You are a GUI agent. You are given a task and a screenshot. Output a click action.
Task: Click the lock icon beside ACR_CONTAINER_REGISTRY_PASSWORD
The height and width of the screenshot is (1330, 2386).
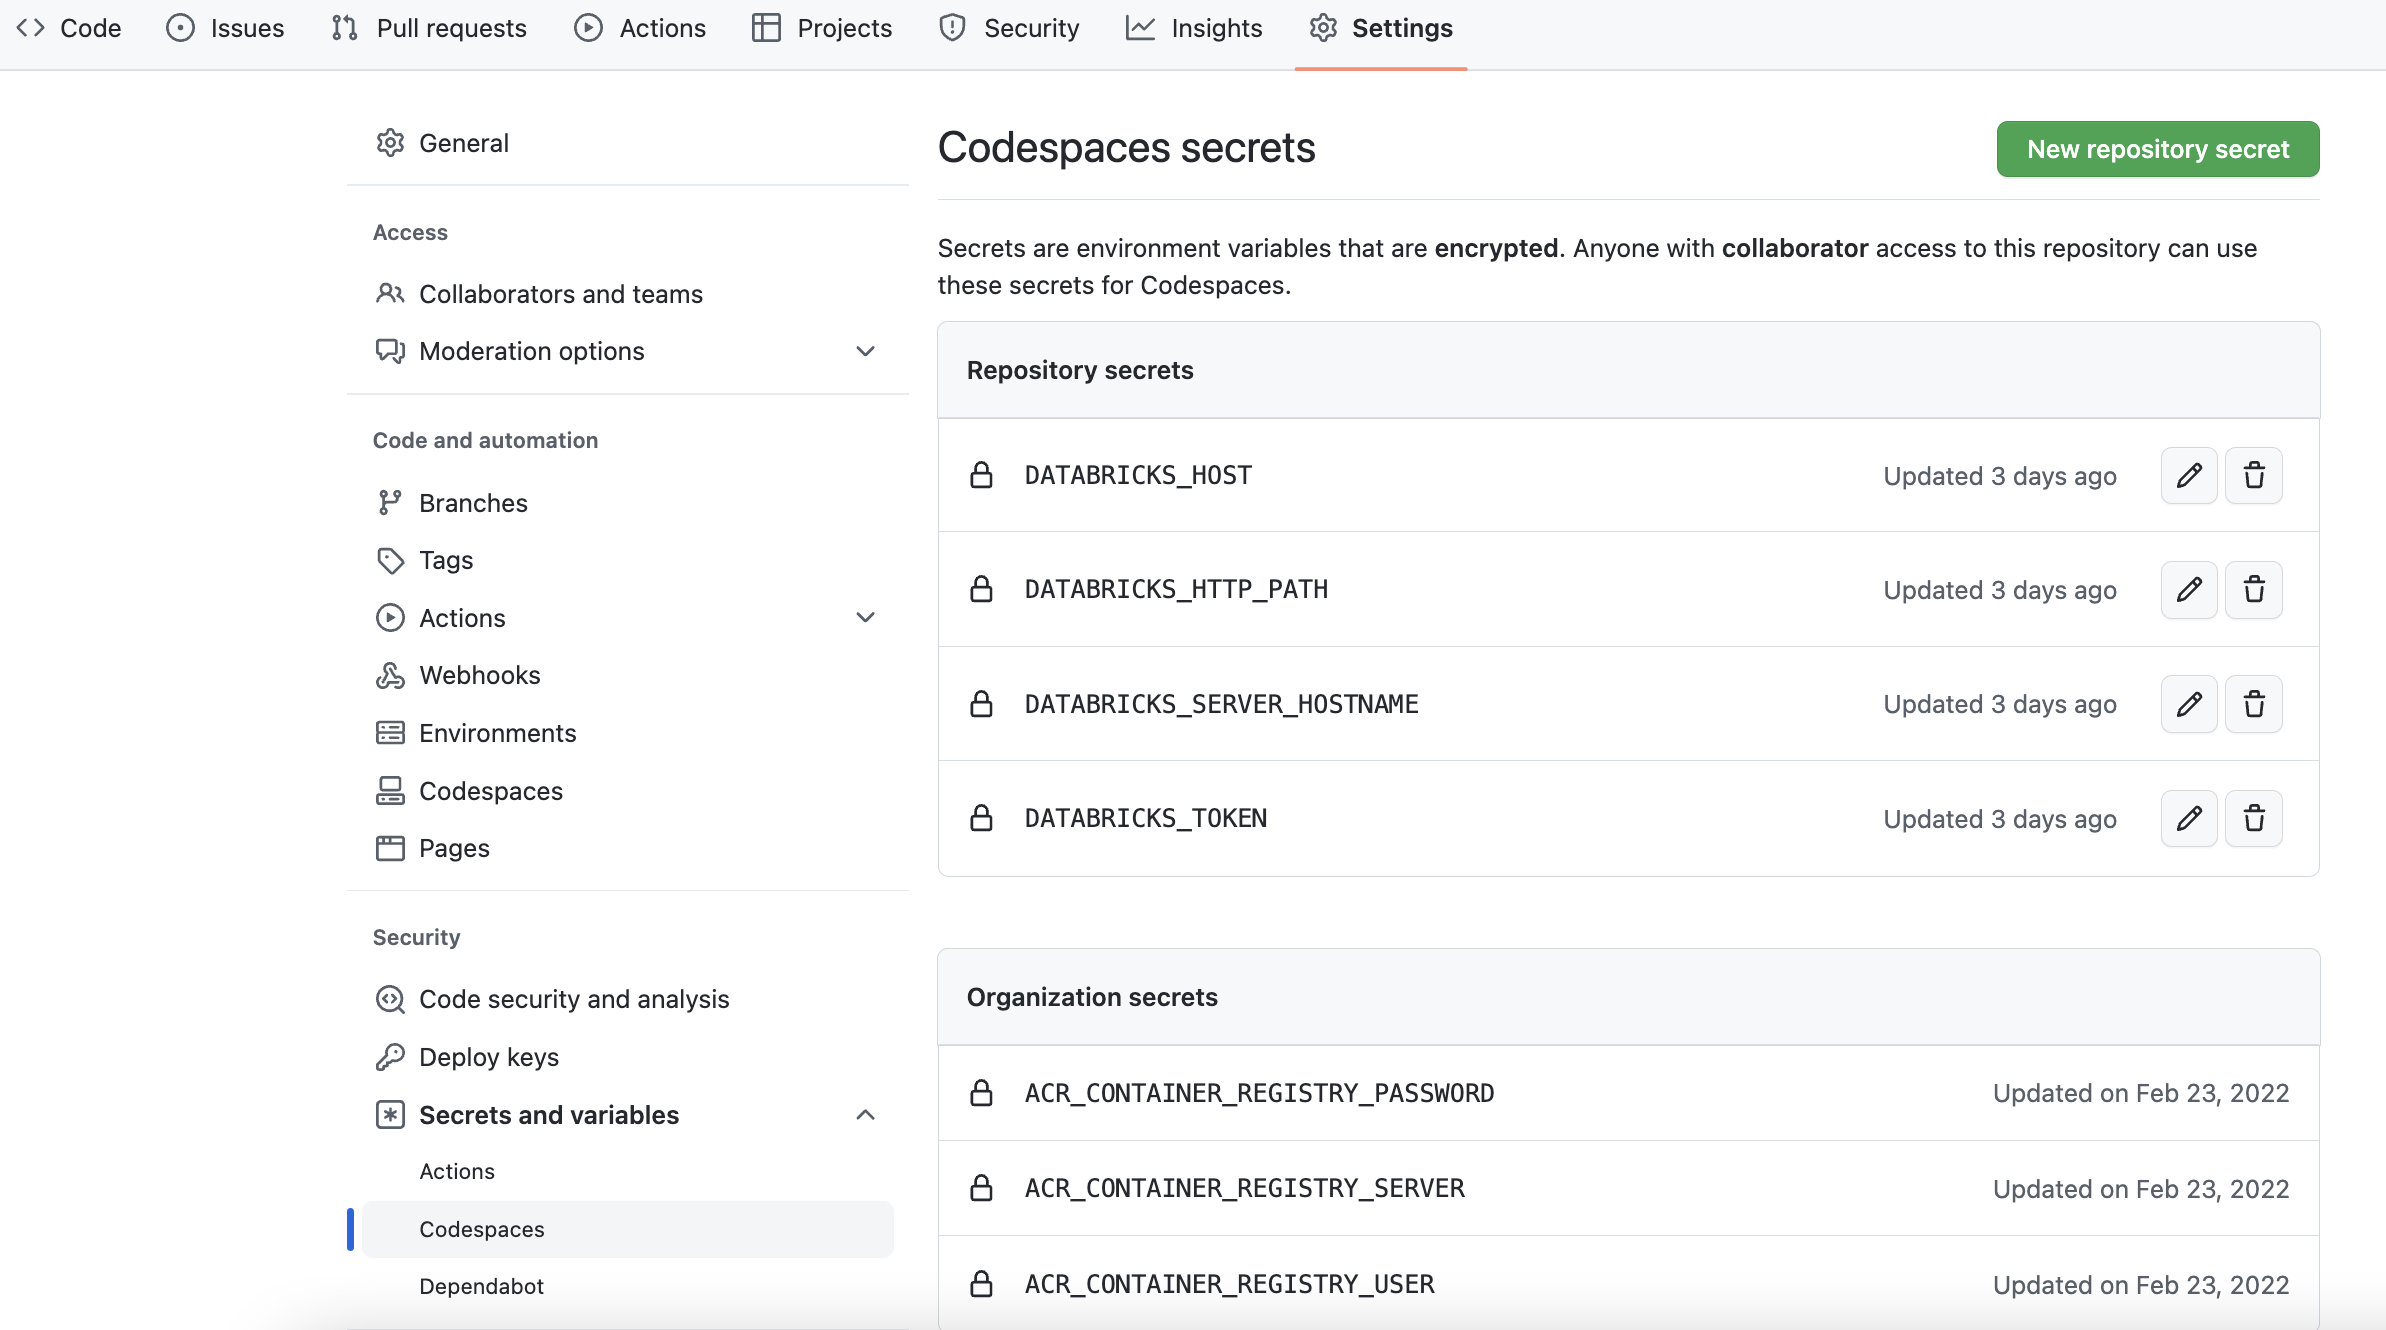982,1092
